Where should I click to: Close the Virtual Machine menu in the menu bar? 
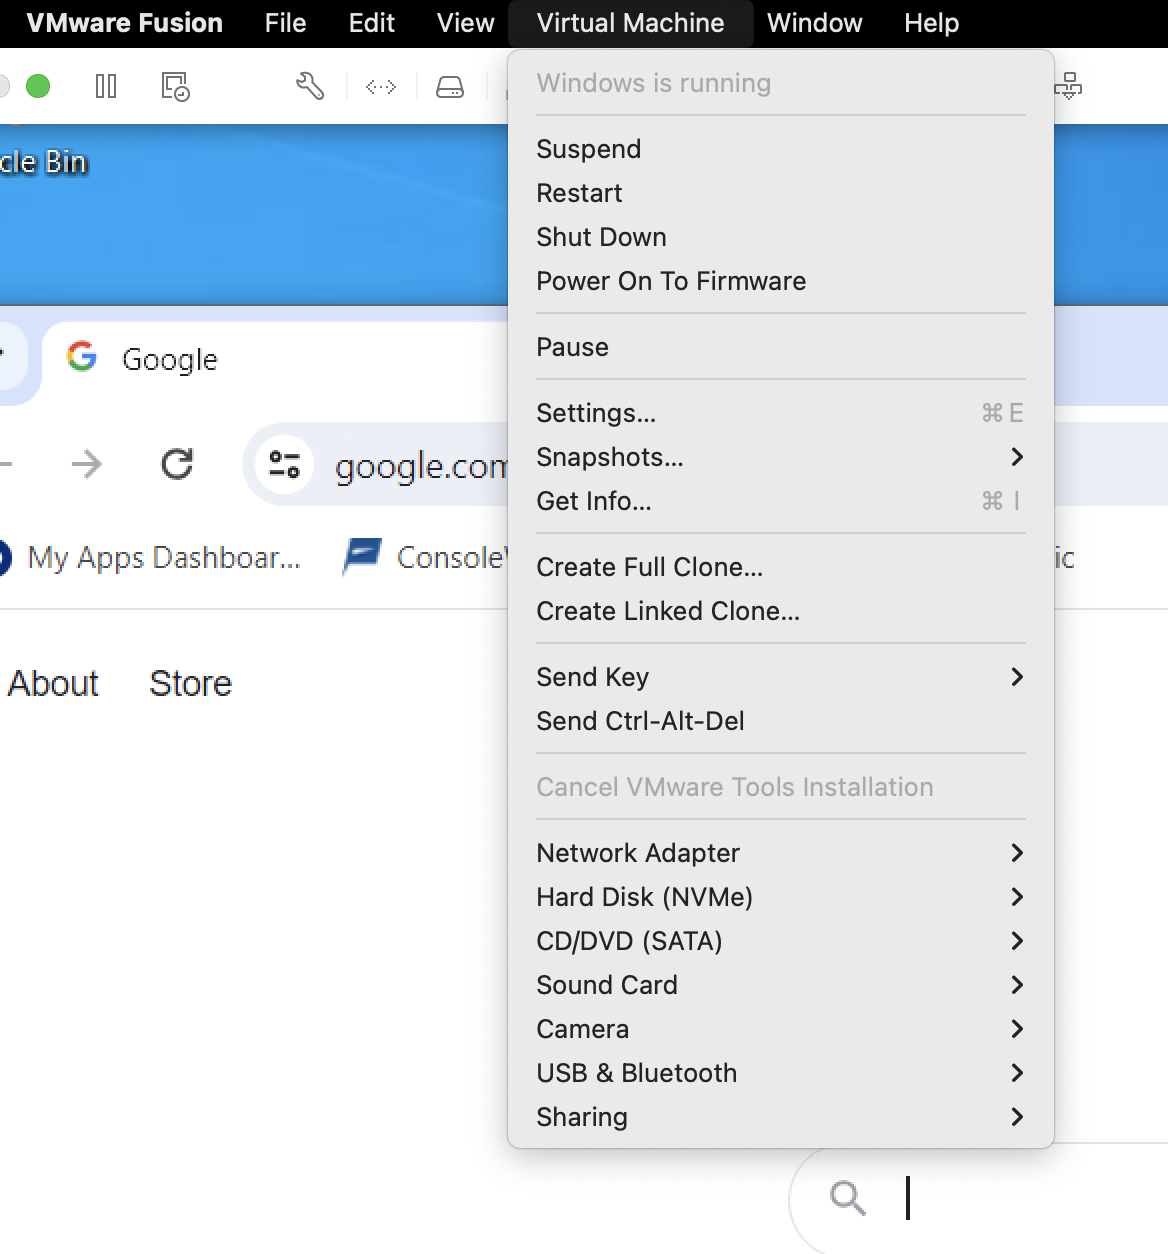(x=630, y=23)
